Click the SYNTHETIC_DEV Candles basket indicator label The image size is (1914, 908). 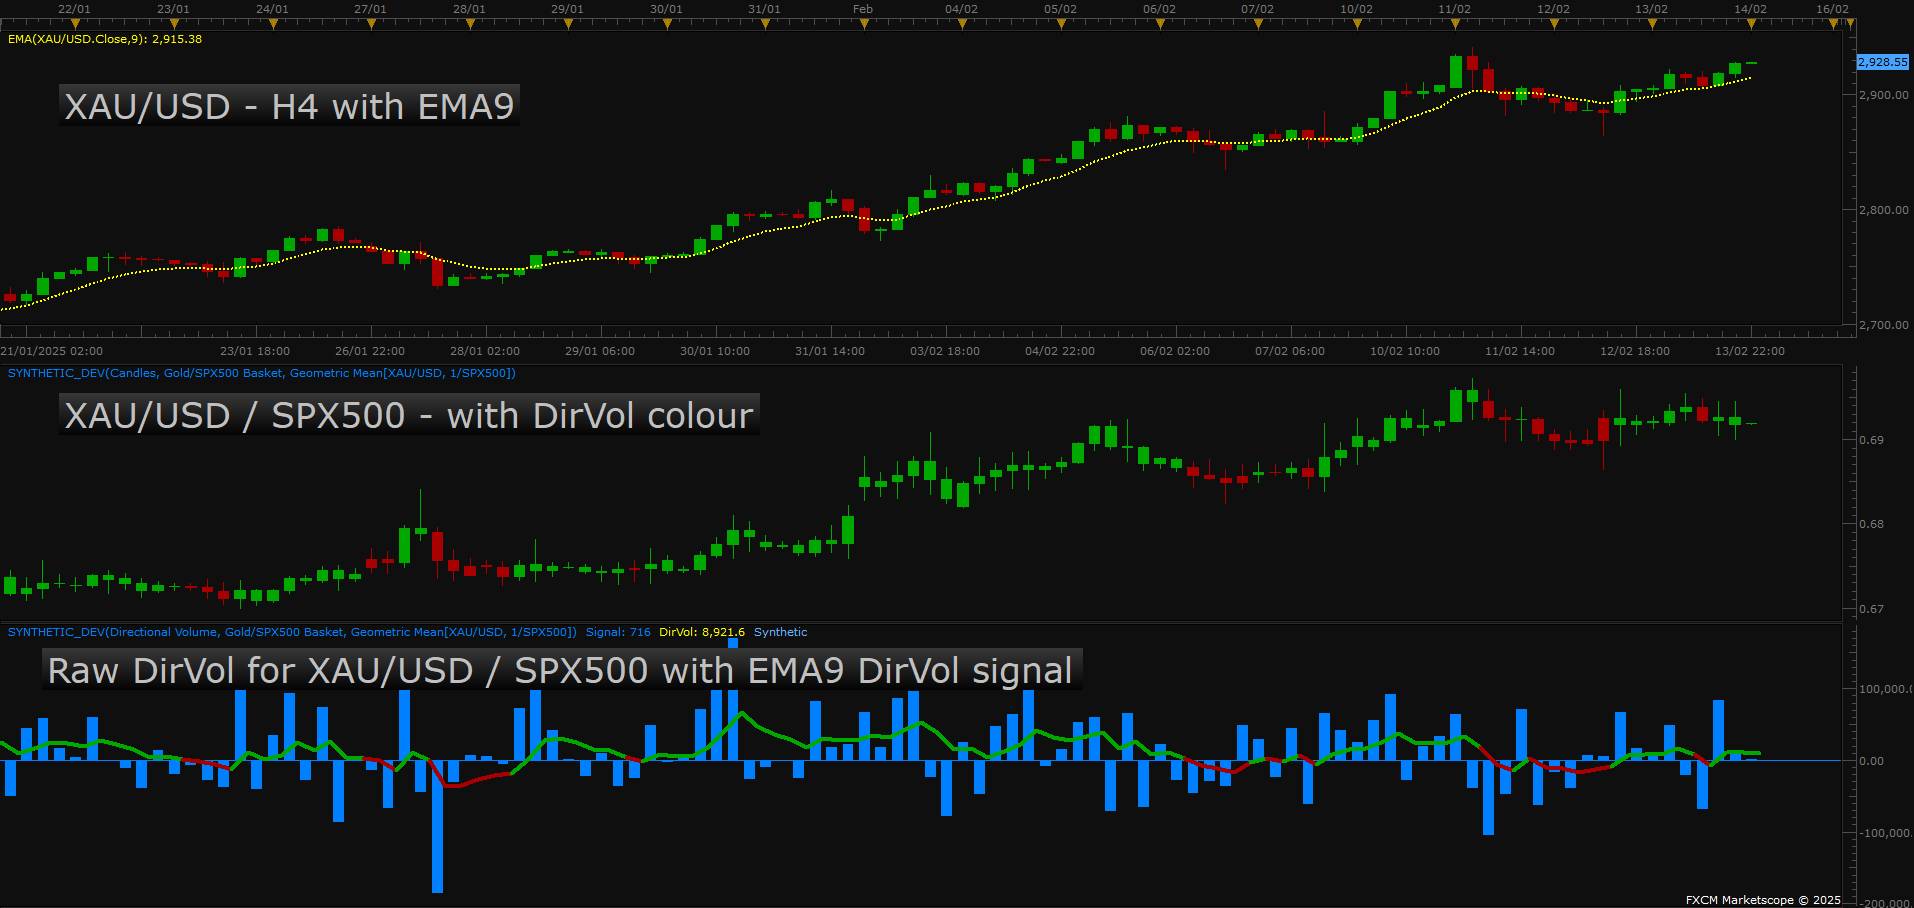point(262,373)
